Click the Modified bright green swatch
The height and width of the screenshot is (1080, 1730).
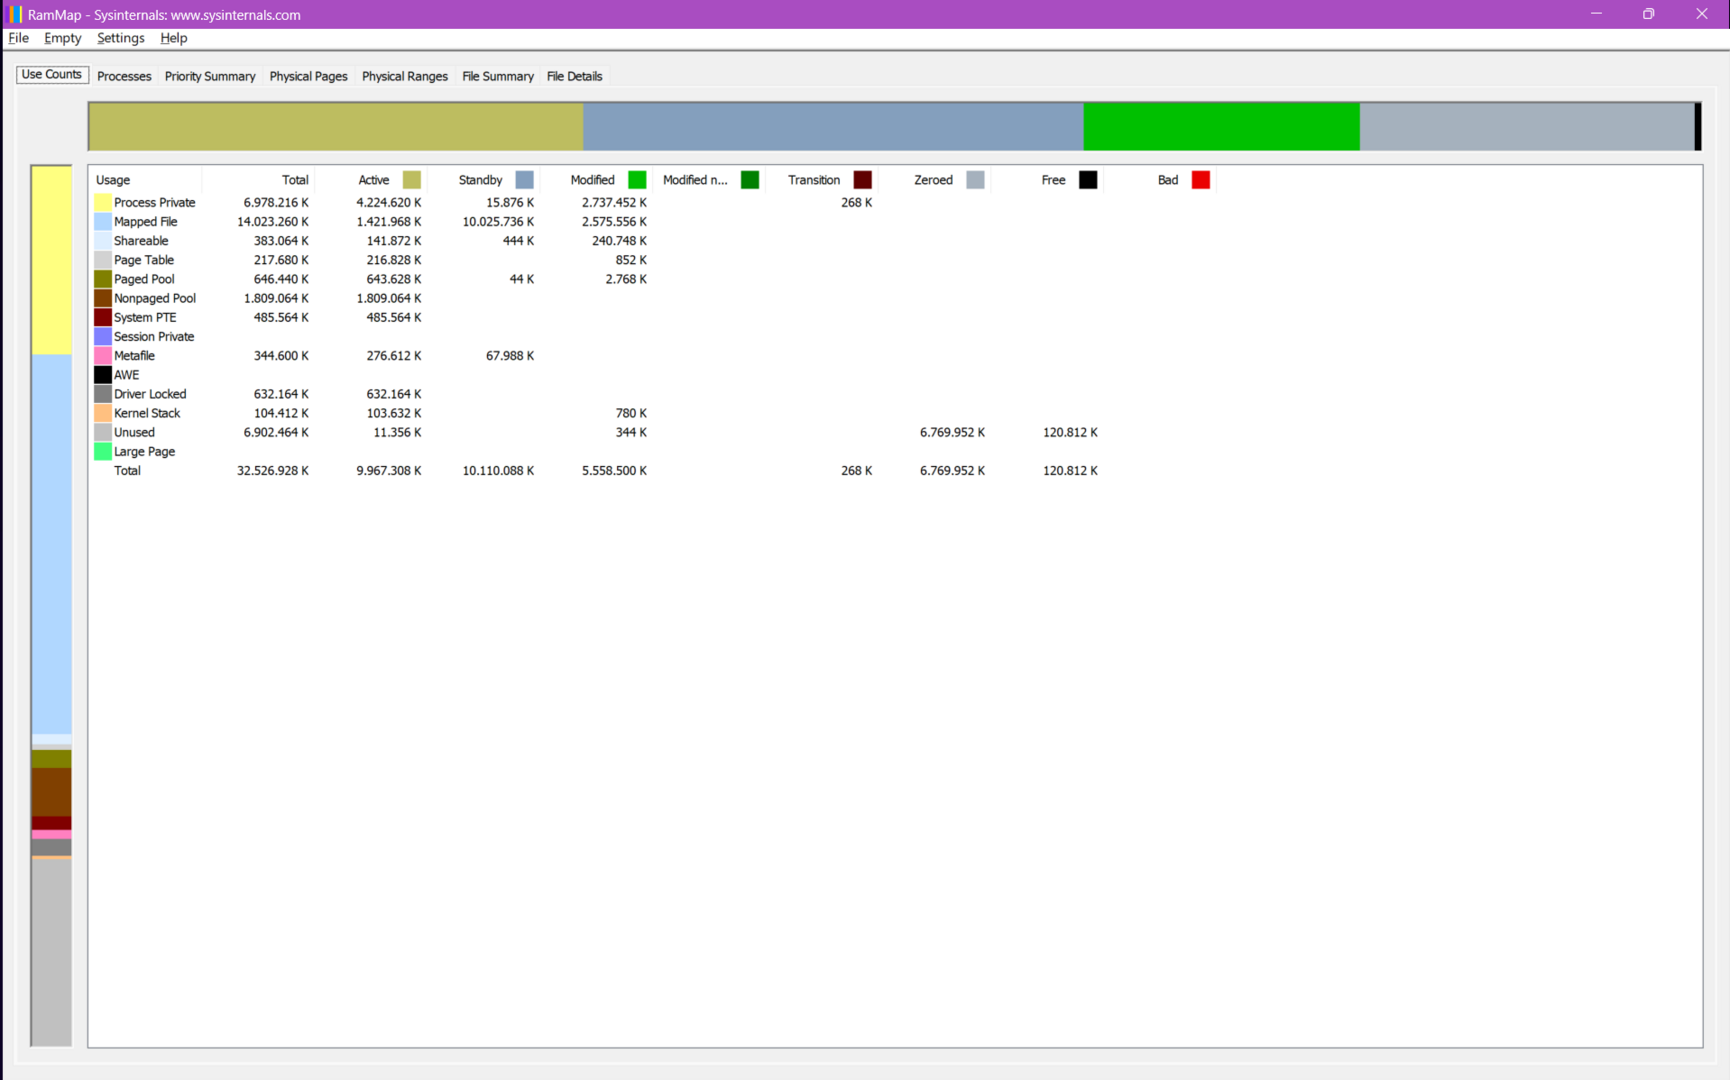(637, 180)
